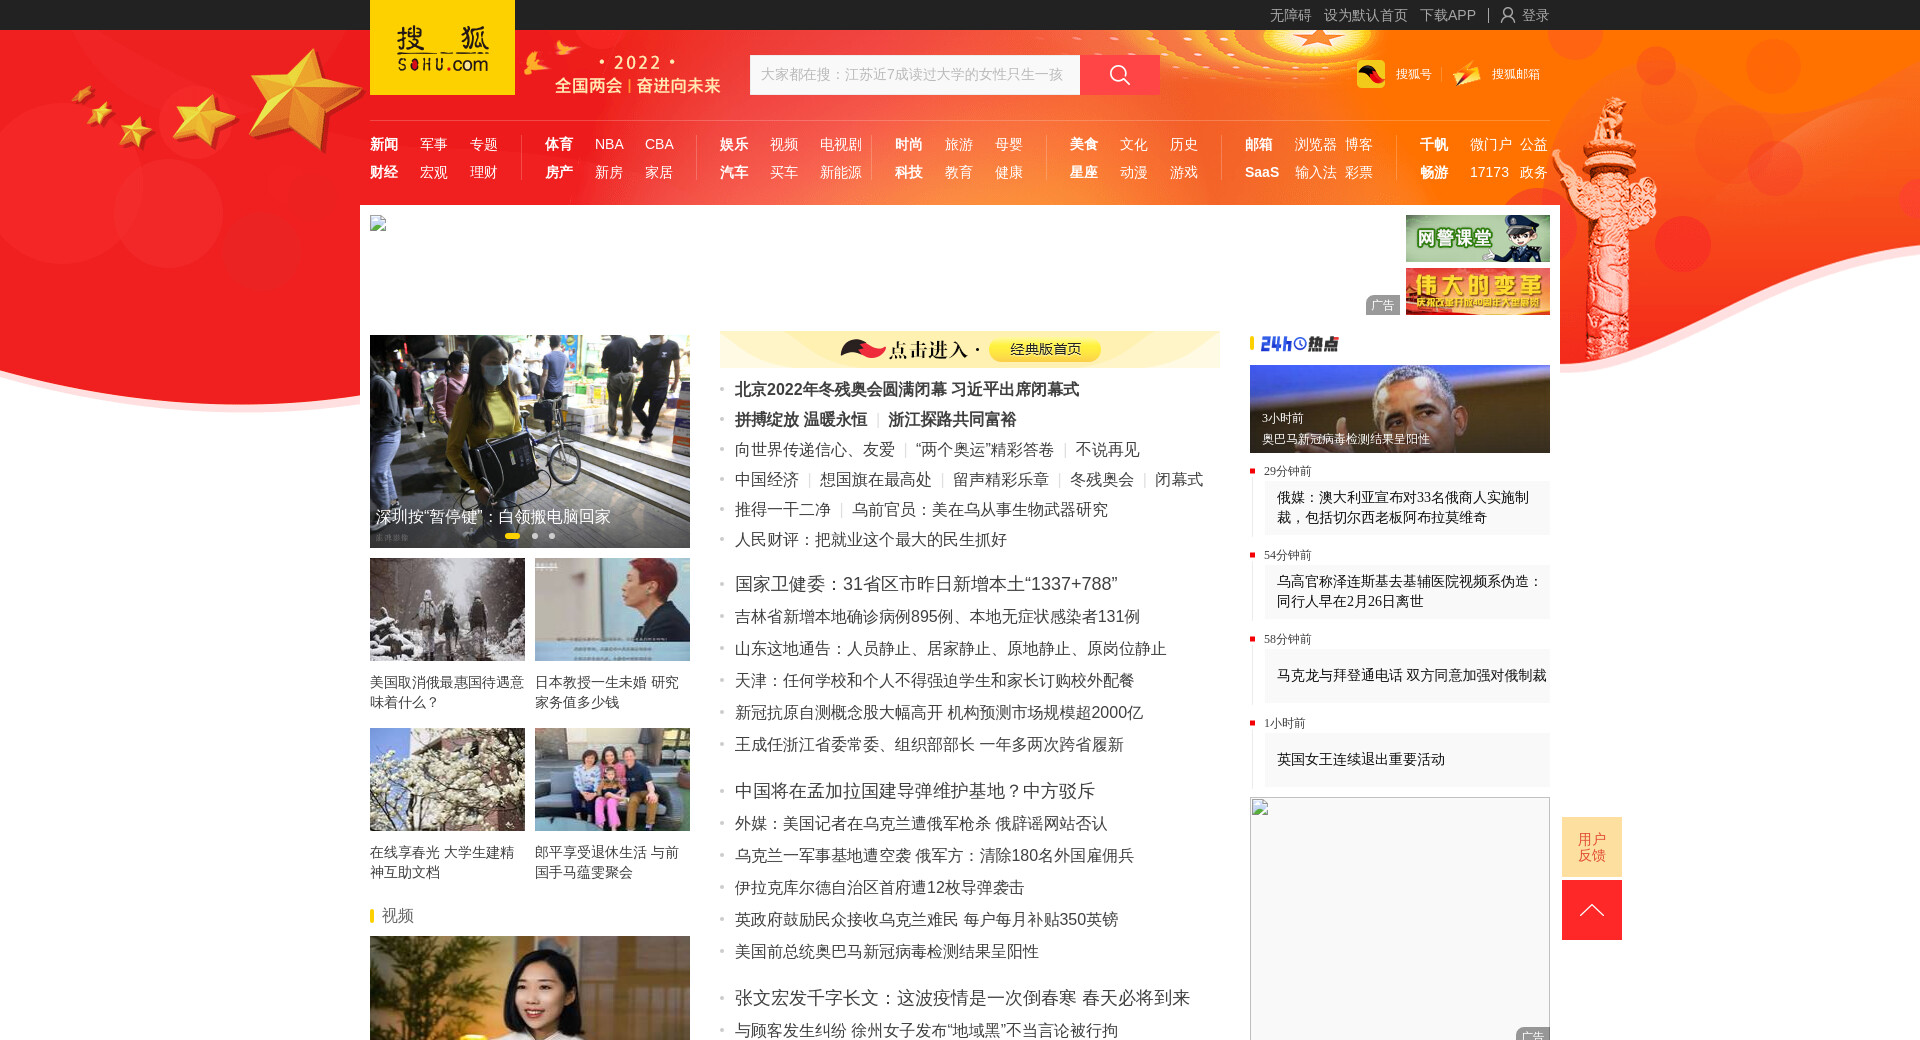
Task: Click the red search magnifier button
Action: pyautogui.click(x=1119, y=75)
